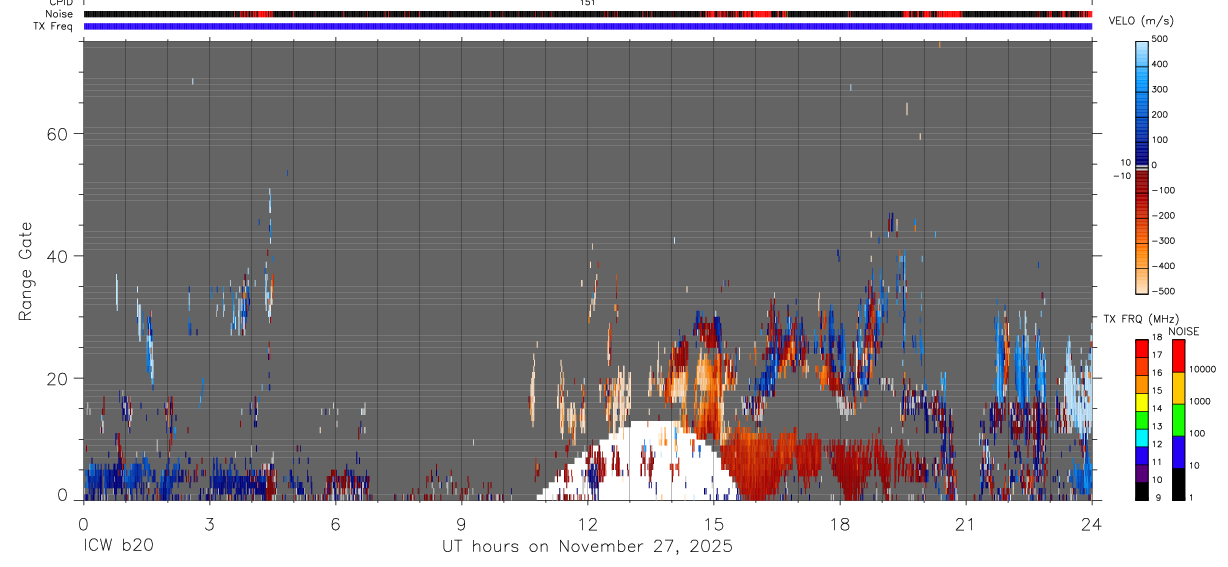Click the '151' CPID value at top

click(587, 3)
